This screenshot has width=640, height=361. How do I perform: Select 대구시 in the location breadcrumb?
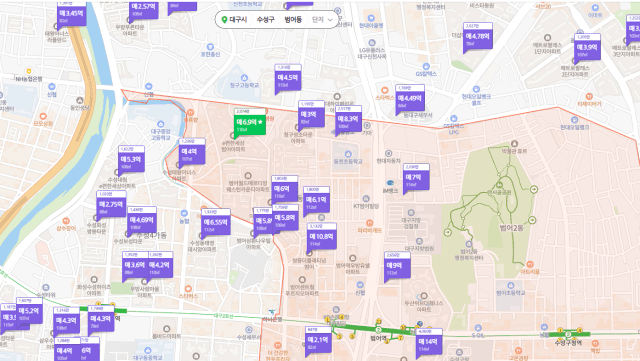click(238, 20)
